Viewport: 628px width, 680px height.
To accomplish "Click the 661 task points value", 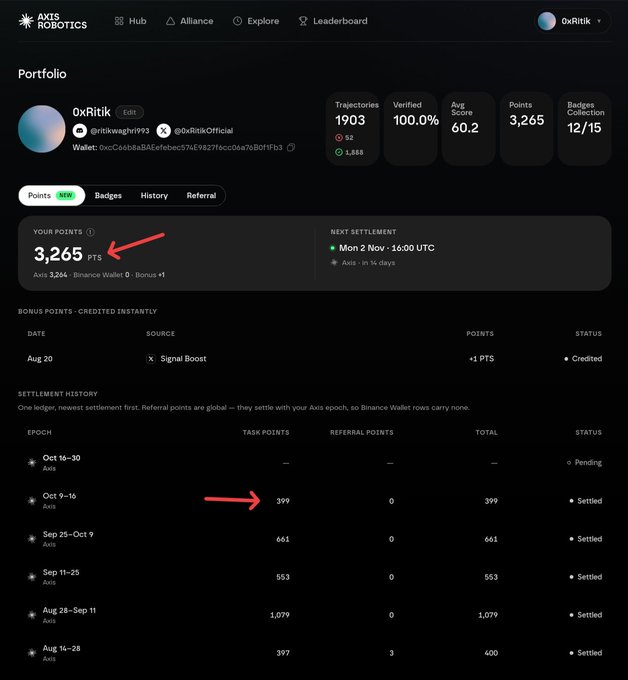I will [283, 539].
